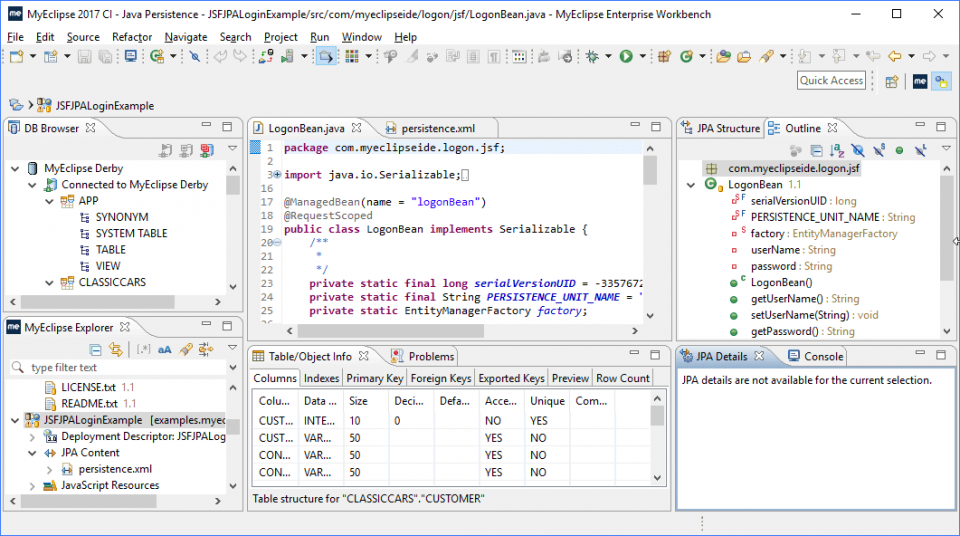This screenshot has height=536, width=960.
Task: Click the grid layout toolbar icon
Action: point(352,56)
